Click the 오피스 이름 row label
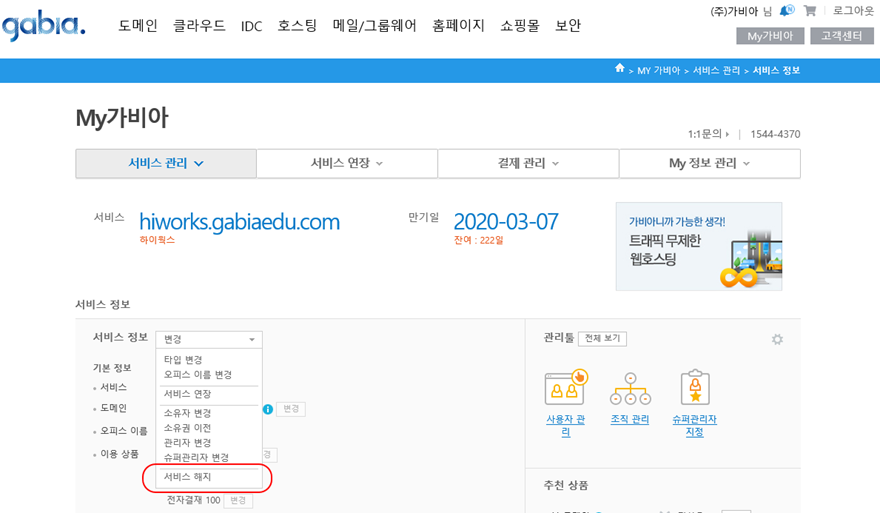This screenshot has width=880, height=513. pyautogui.click(x=123, y=431)
